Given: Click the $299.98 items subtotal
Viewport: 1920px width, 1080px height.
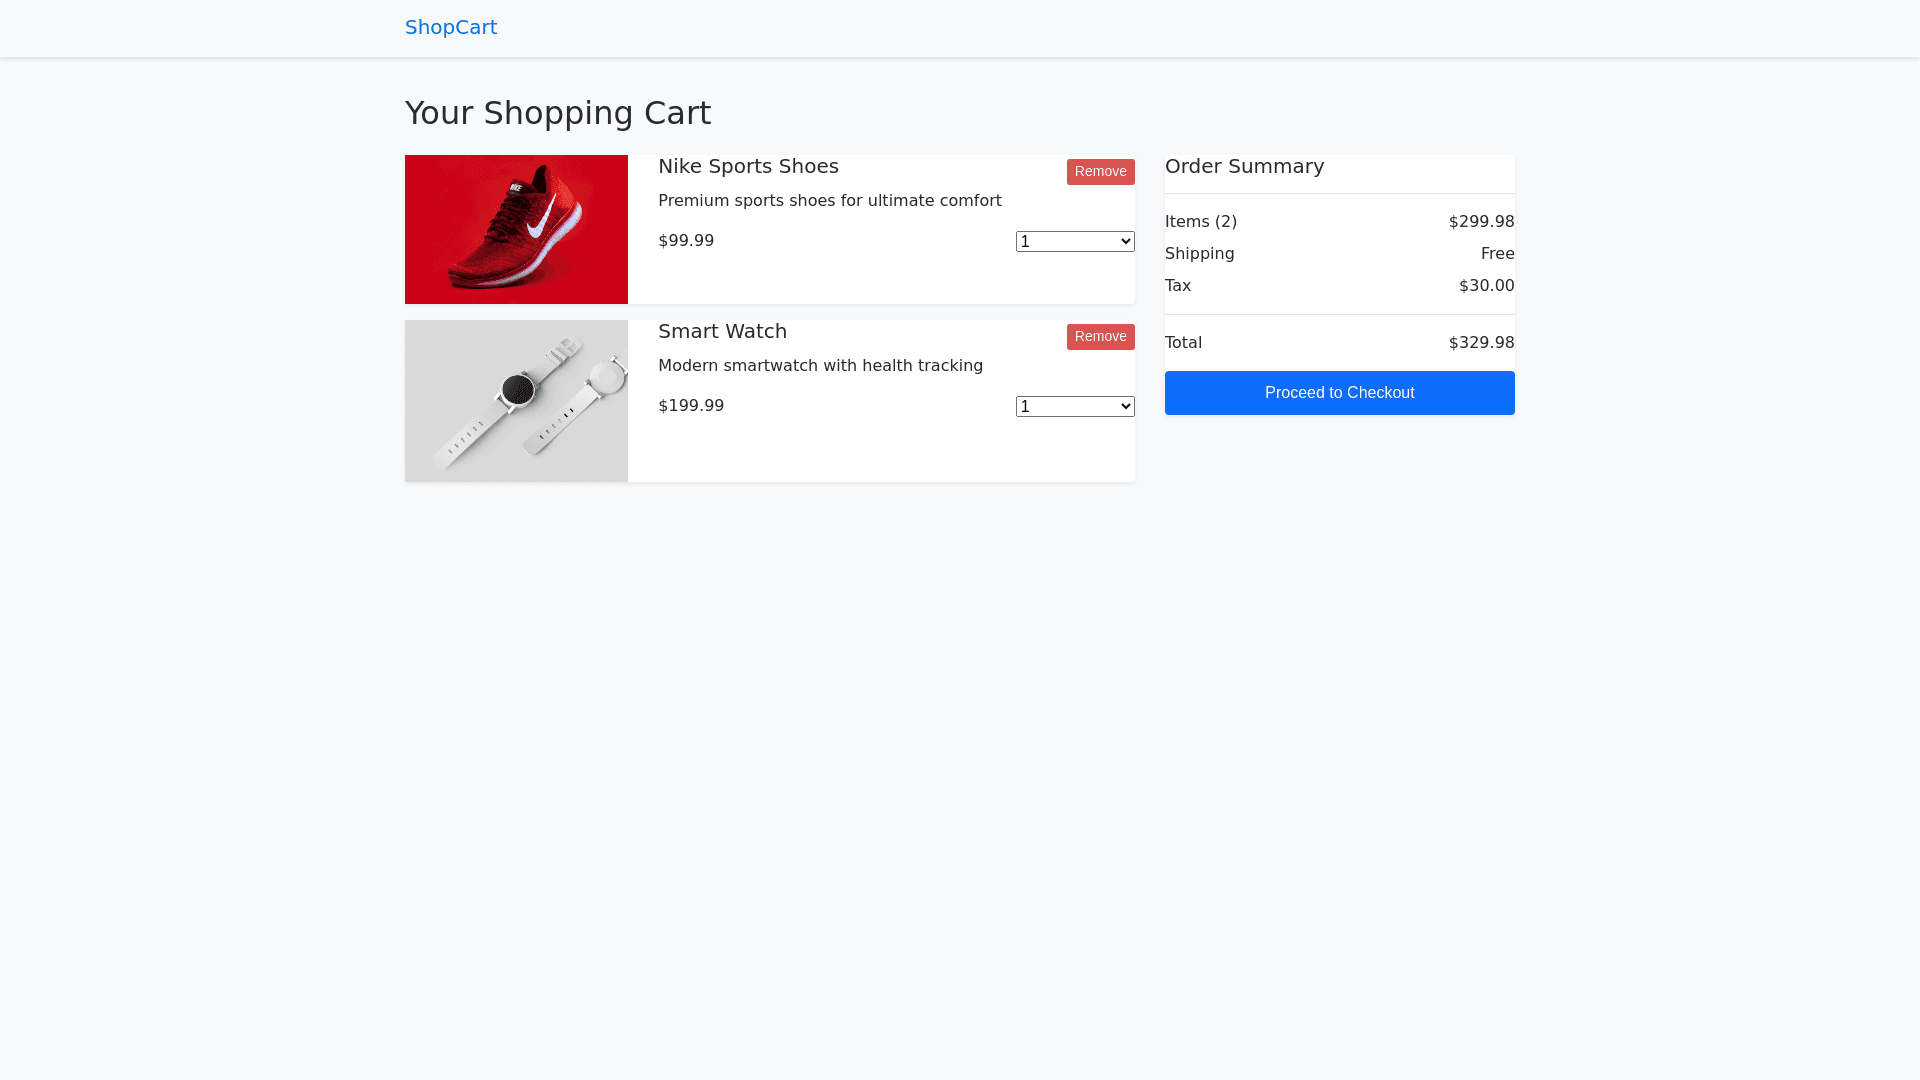Looking at the screenshot, I should click(x=1481, y=222).
